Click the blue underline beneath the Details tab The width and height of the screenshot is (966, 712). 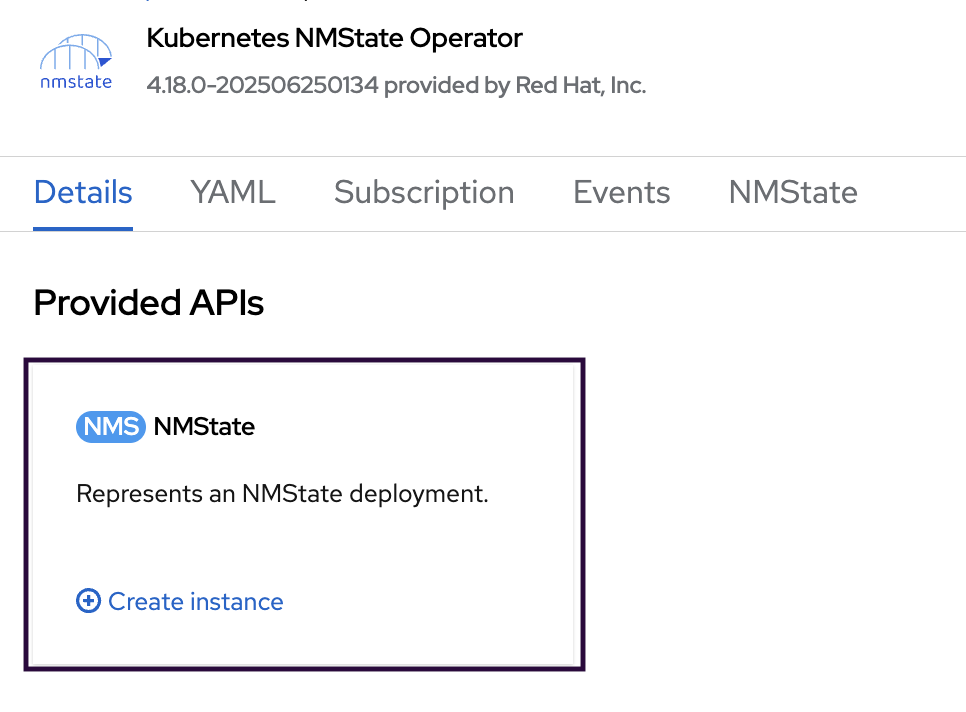pyautogui.click(x=83, y=228)
